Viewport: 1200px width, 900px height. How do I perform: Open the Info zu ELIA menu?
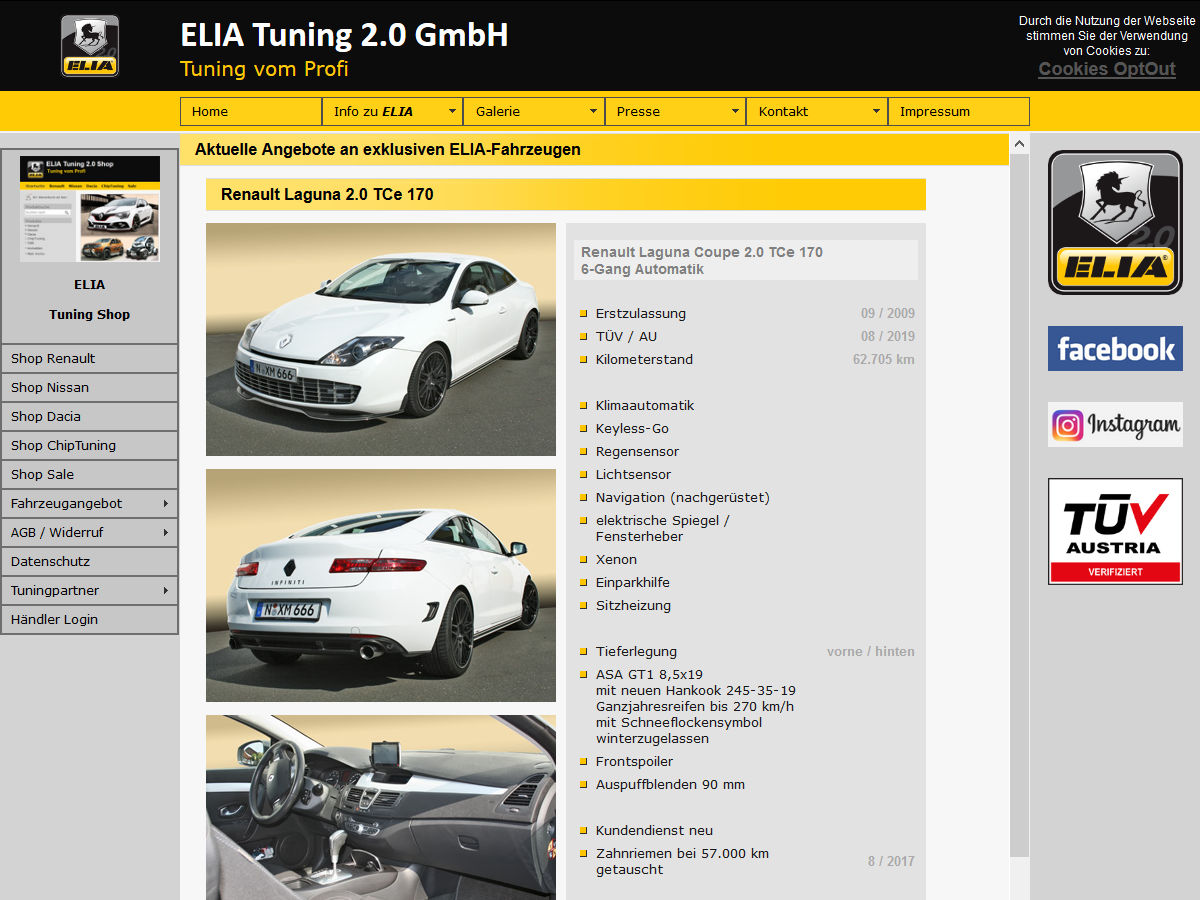(x=392, y=111)
